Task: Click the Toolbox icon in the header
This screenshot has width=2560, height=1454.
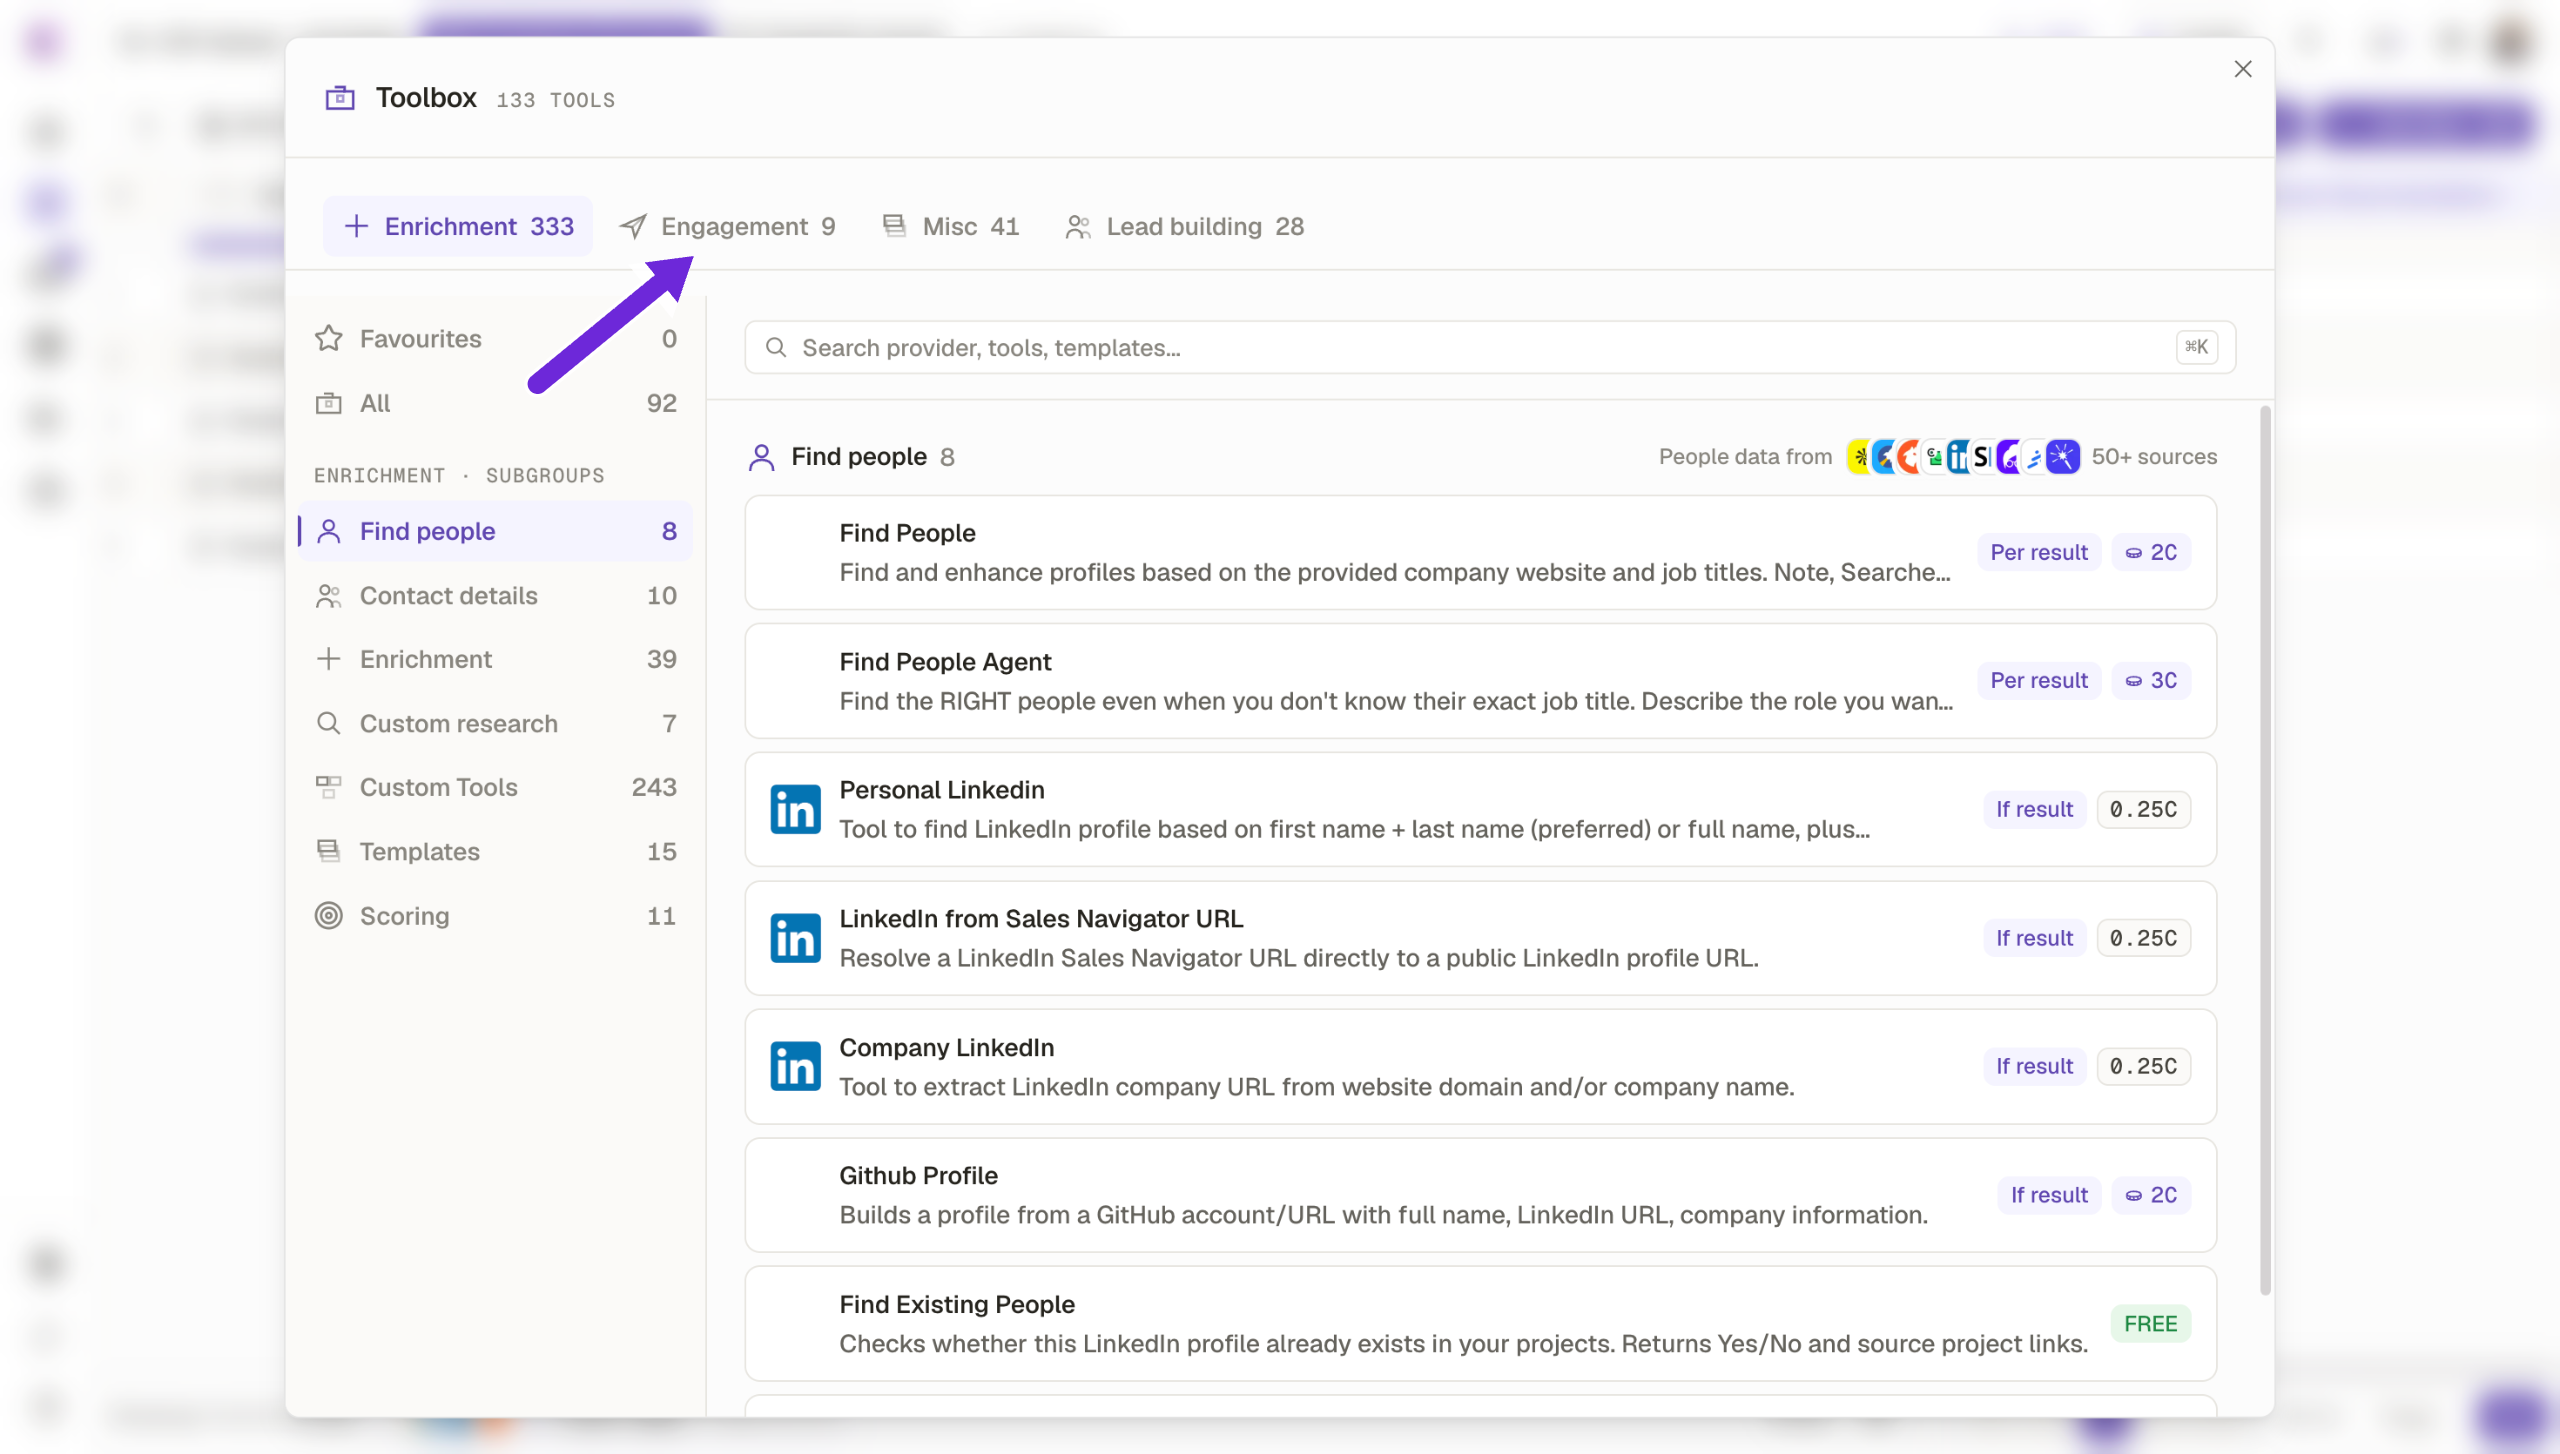Action: 340,98
